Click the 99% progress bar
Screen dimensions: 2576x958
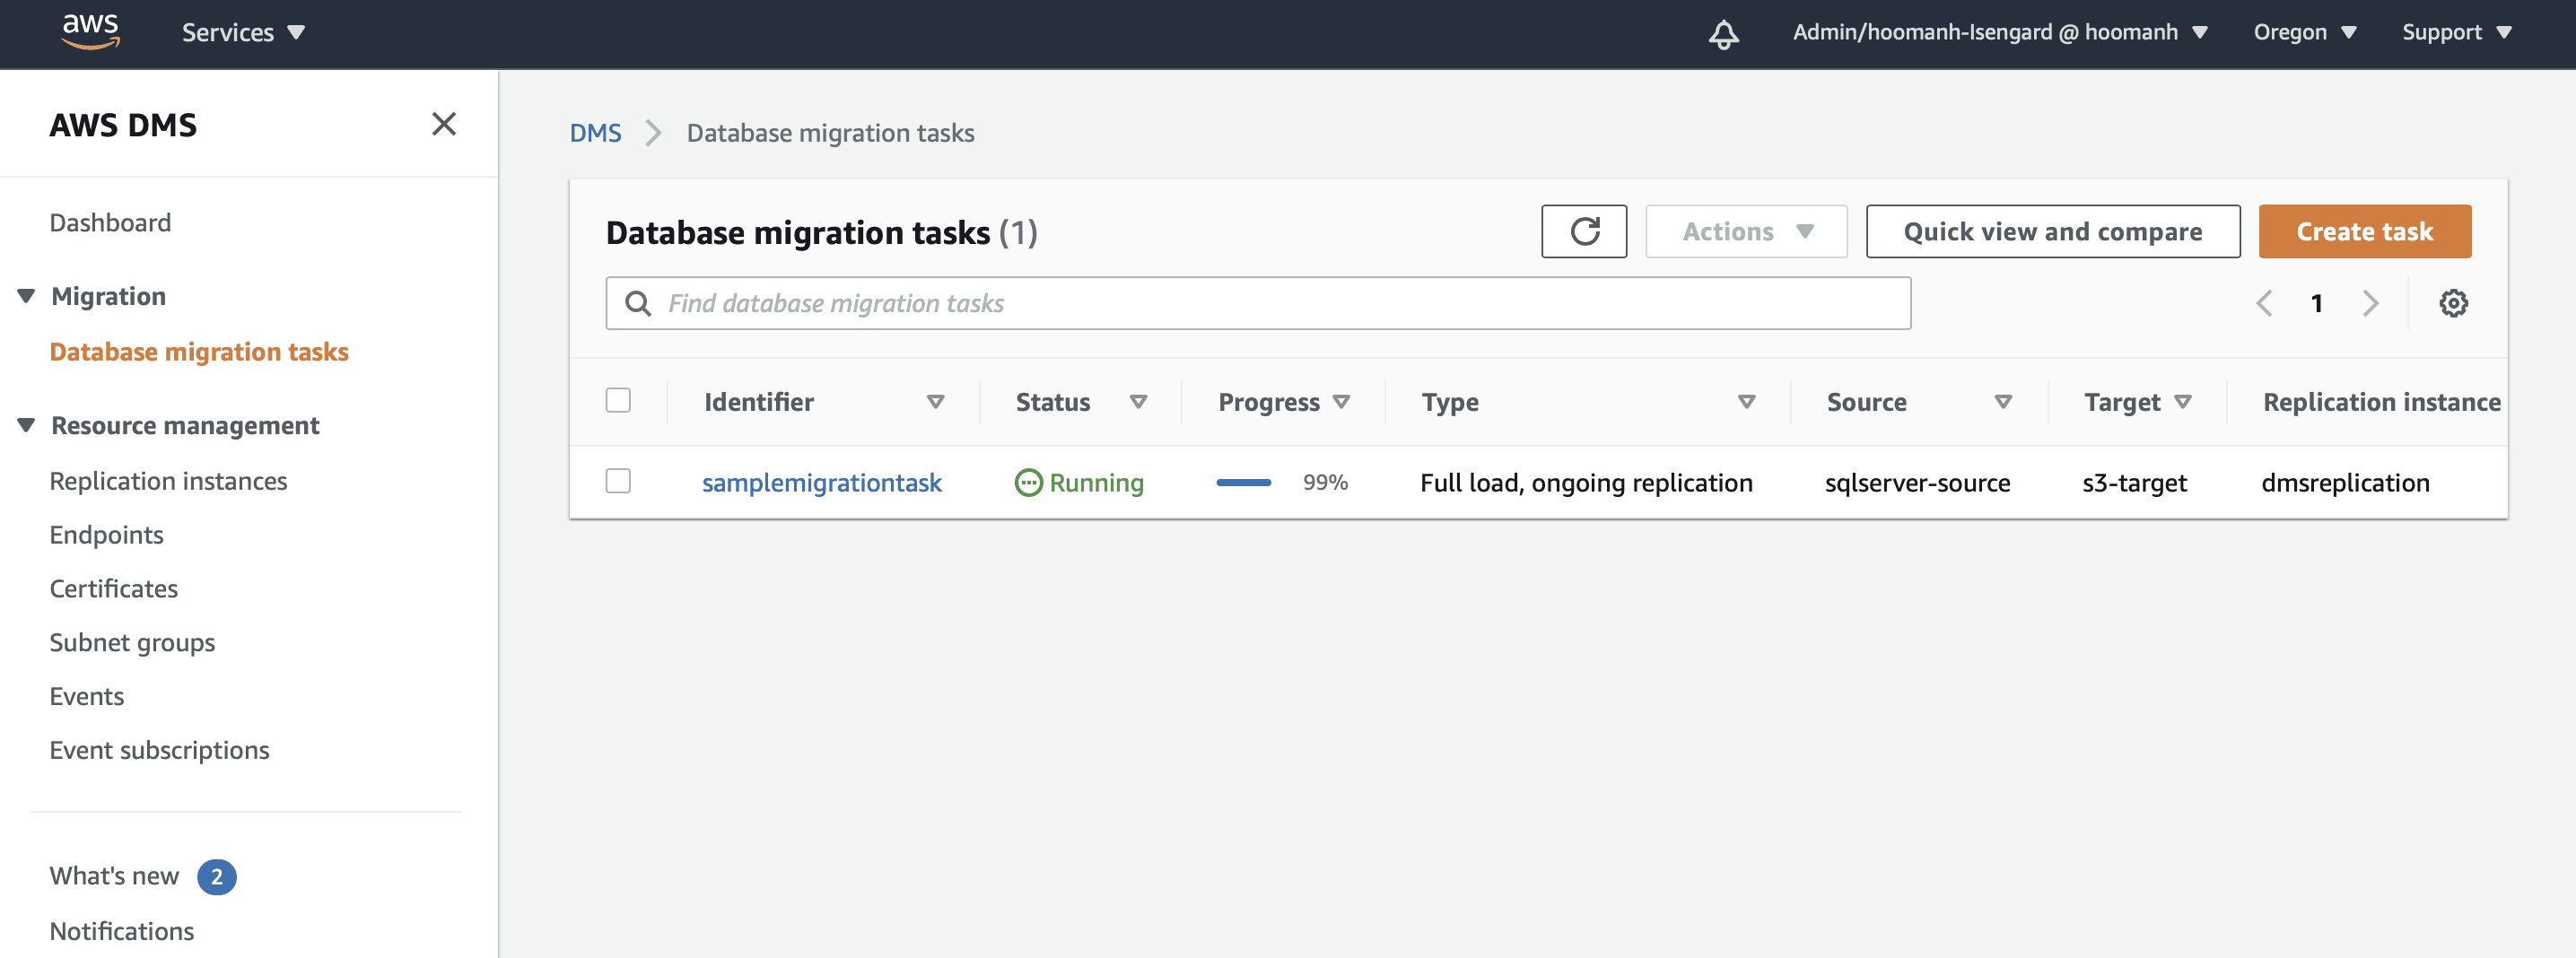(x=1243, y=483)
